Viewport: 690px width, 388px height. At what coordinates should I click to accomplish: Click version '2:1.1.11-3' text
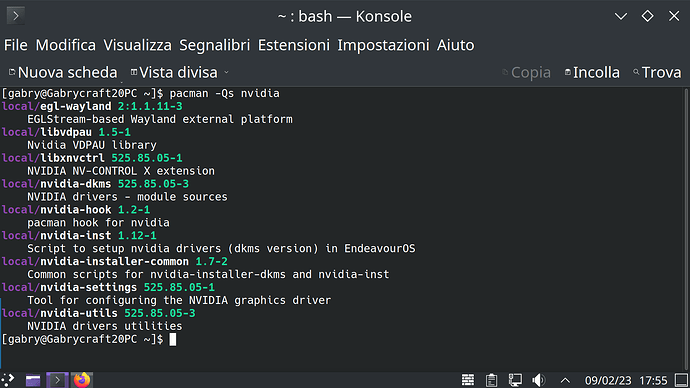point(150,106)
